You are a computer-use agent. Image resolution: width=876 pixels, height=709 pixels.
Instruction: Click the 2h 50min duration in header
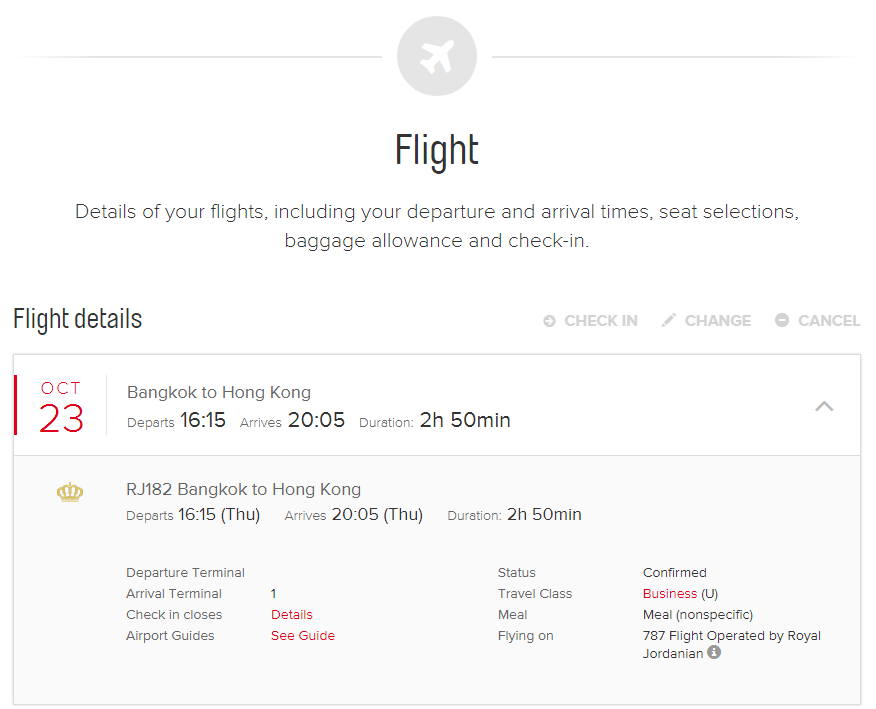click(x=465, y=420)
